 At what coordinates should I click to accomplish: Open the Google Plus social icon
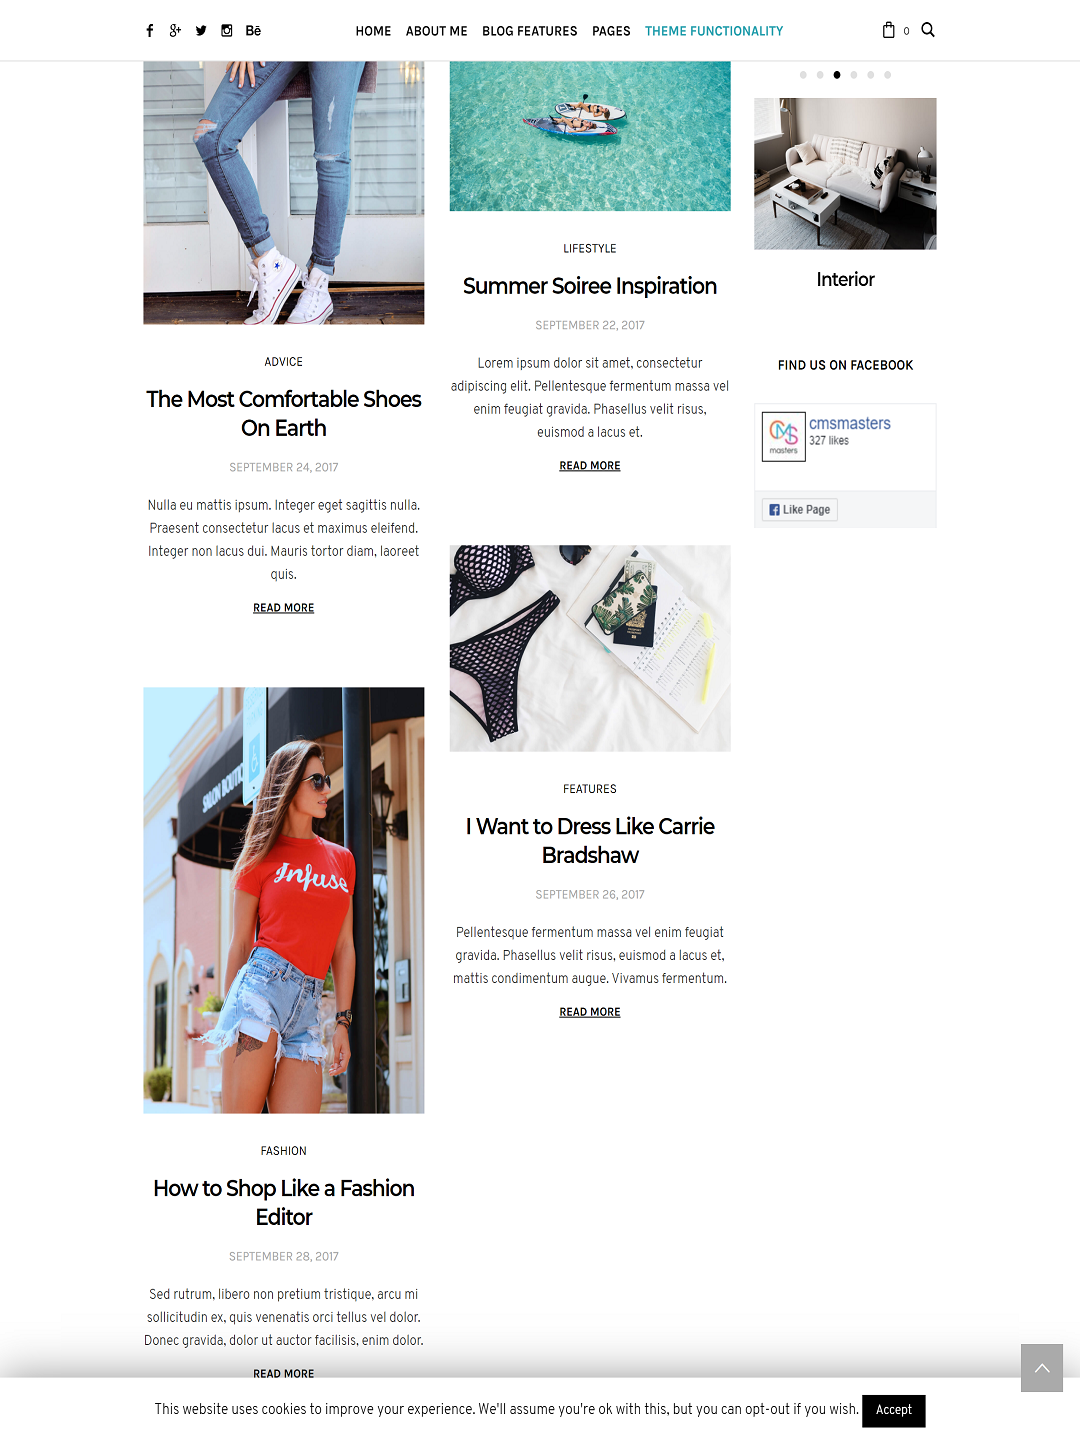point(175,31)
